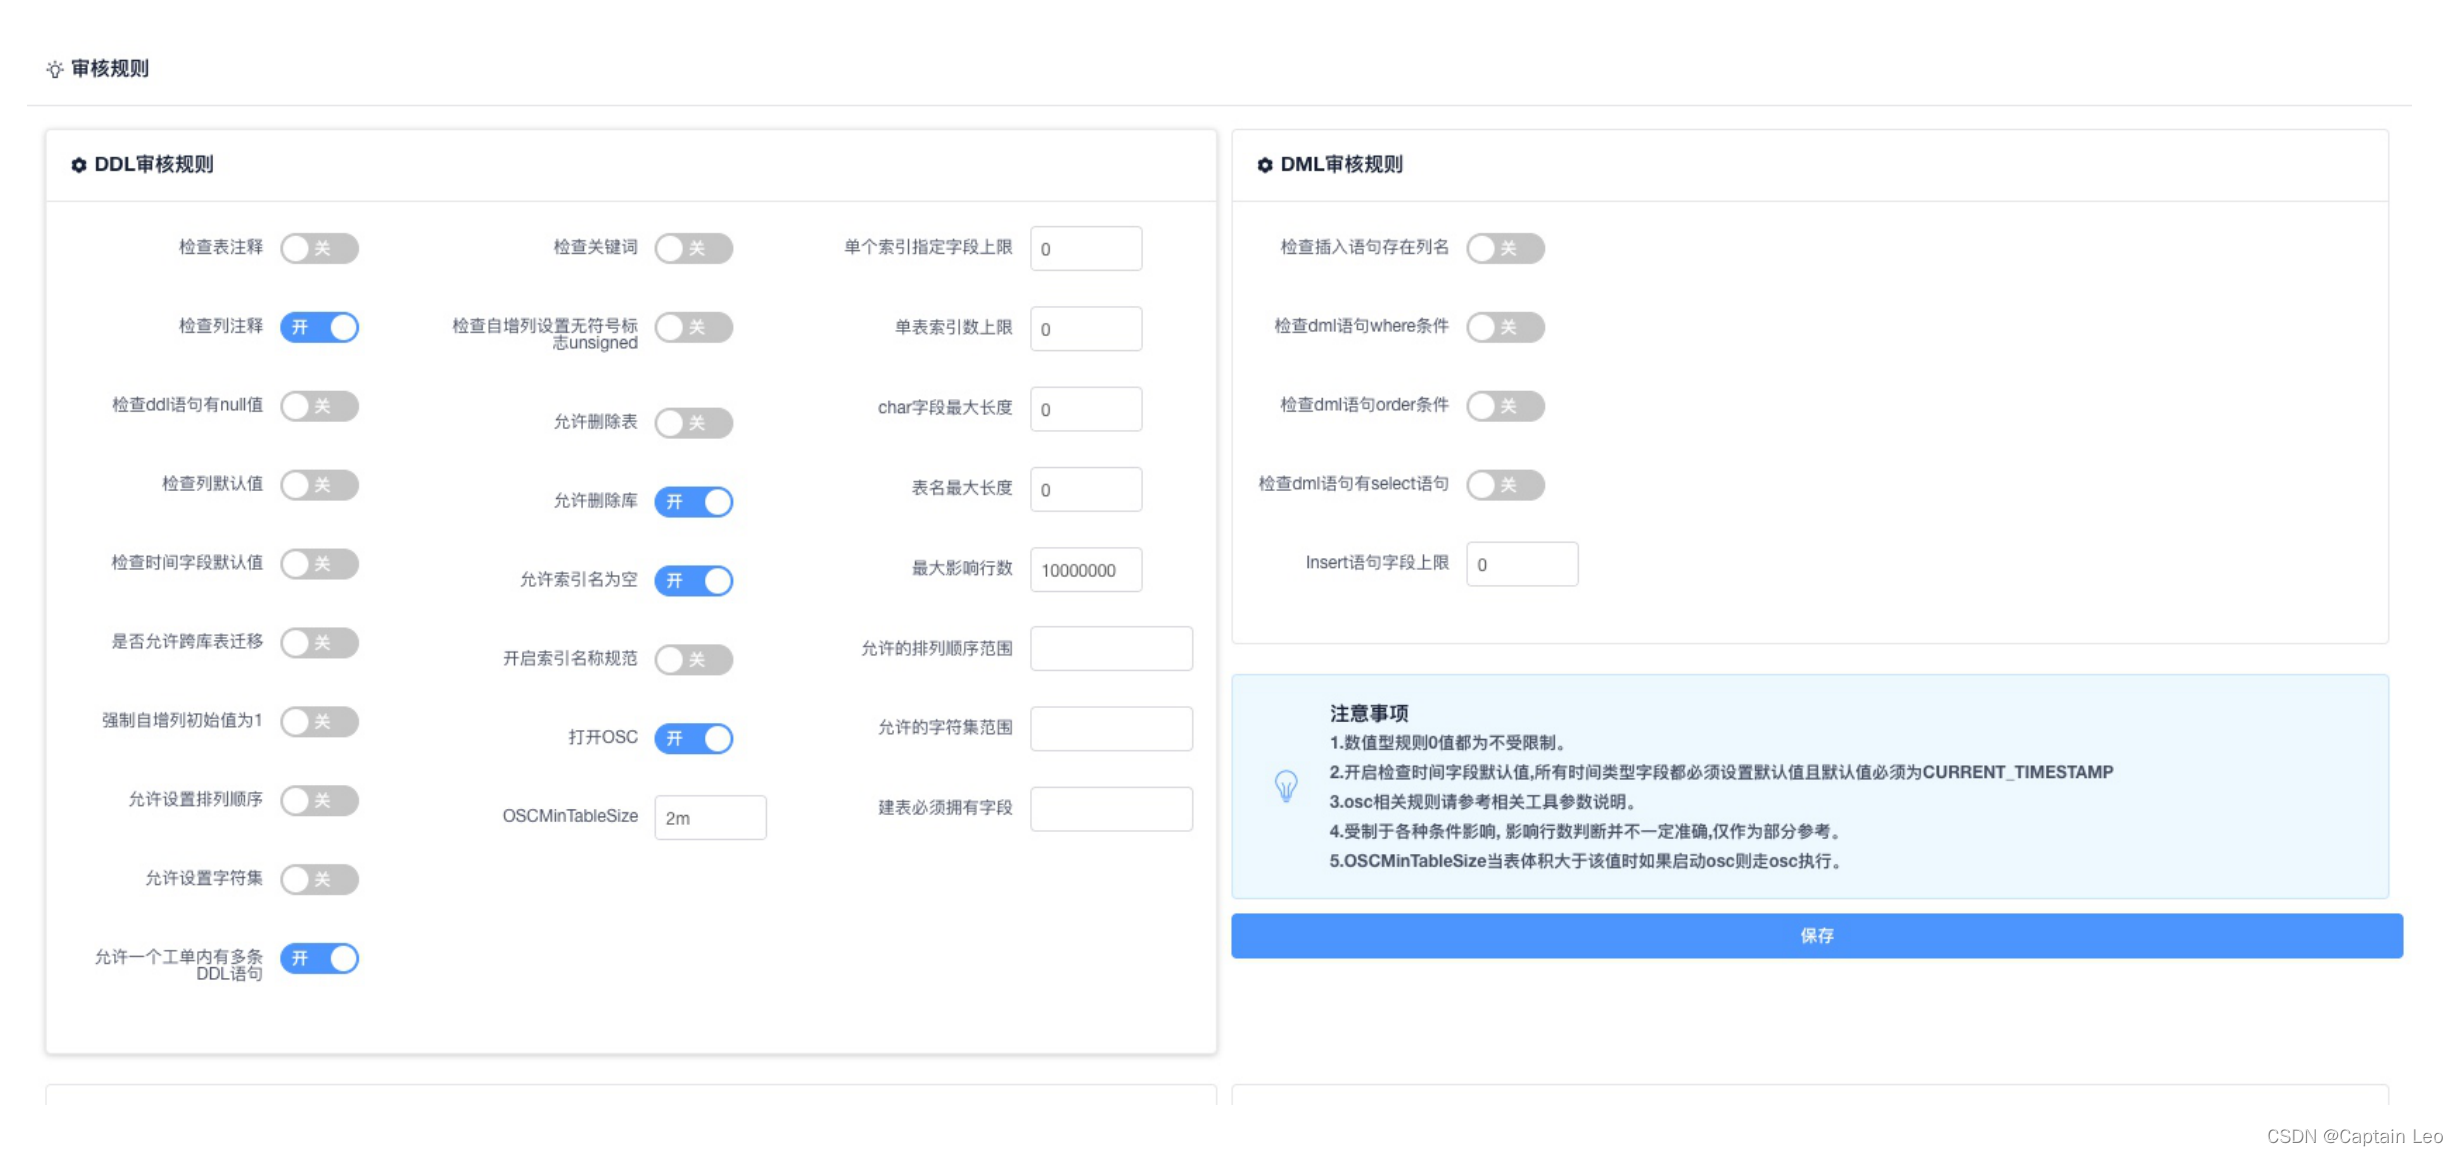2458x1156 pixels.
Task: Focus the 最大影响行数 input field
Action: coord(1086,570)
